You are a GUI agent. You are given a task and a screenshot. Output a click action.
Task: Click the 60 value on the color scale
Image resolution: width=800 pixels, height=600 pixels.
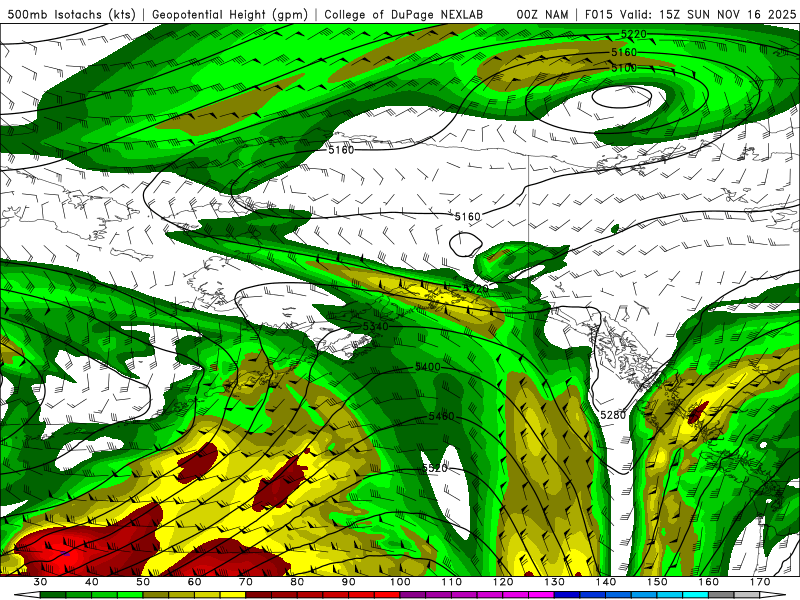(194, 582)
